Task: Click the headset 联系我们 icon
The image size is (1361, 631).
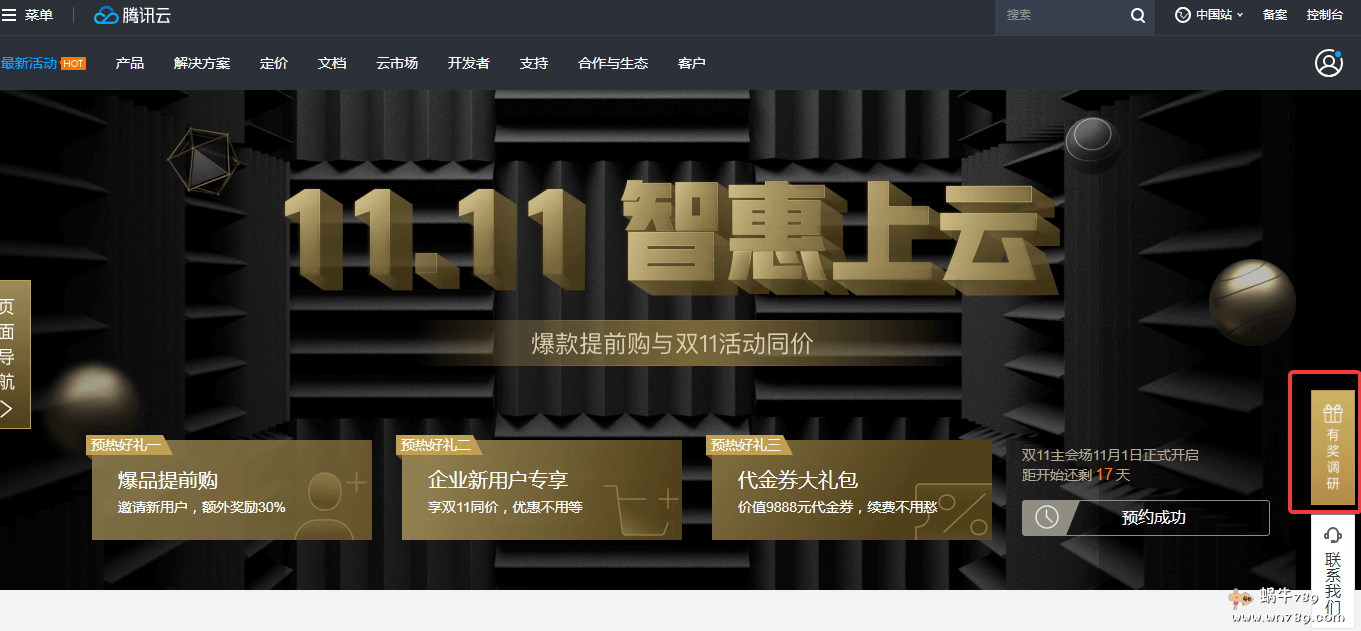Action: (1332, 534)
